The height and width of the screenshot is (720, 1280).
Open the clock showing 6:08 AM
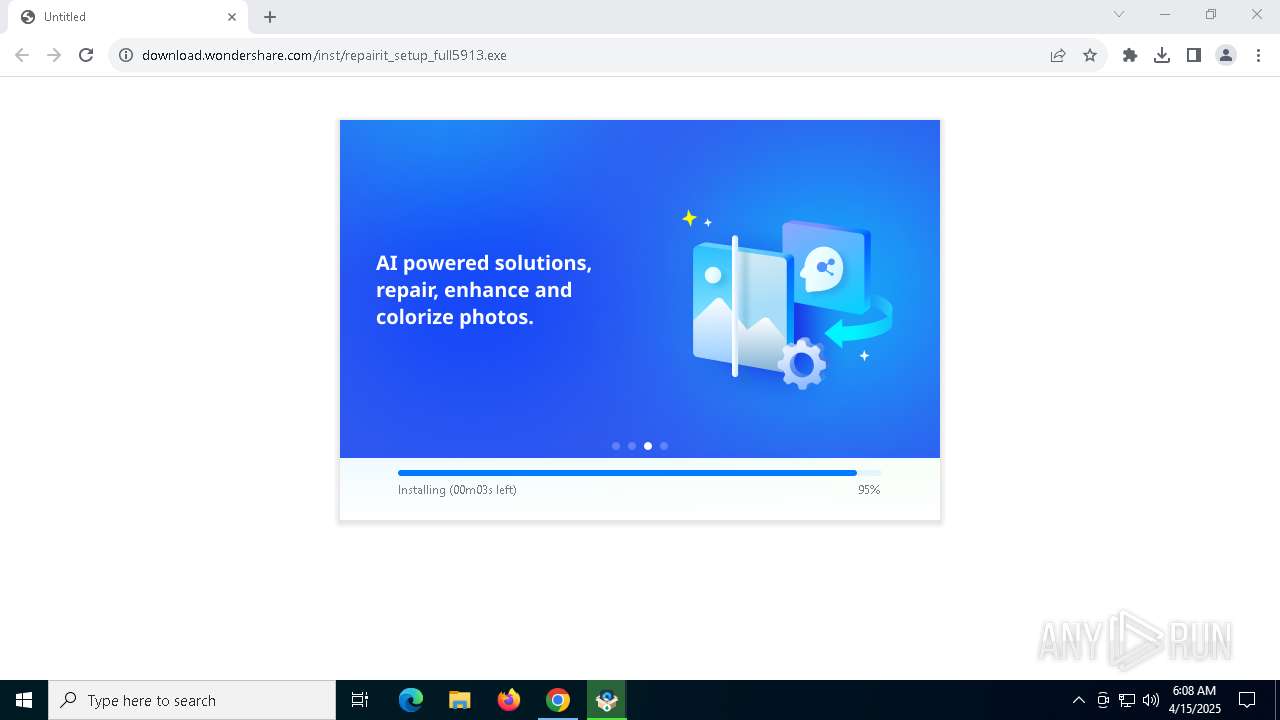(1194, 700)
